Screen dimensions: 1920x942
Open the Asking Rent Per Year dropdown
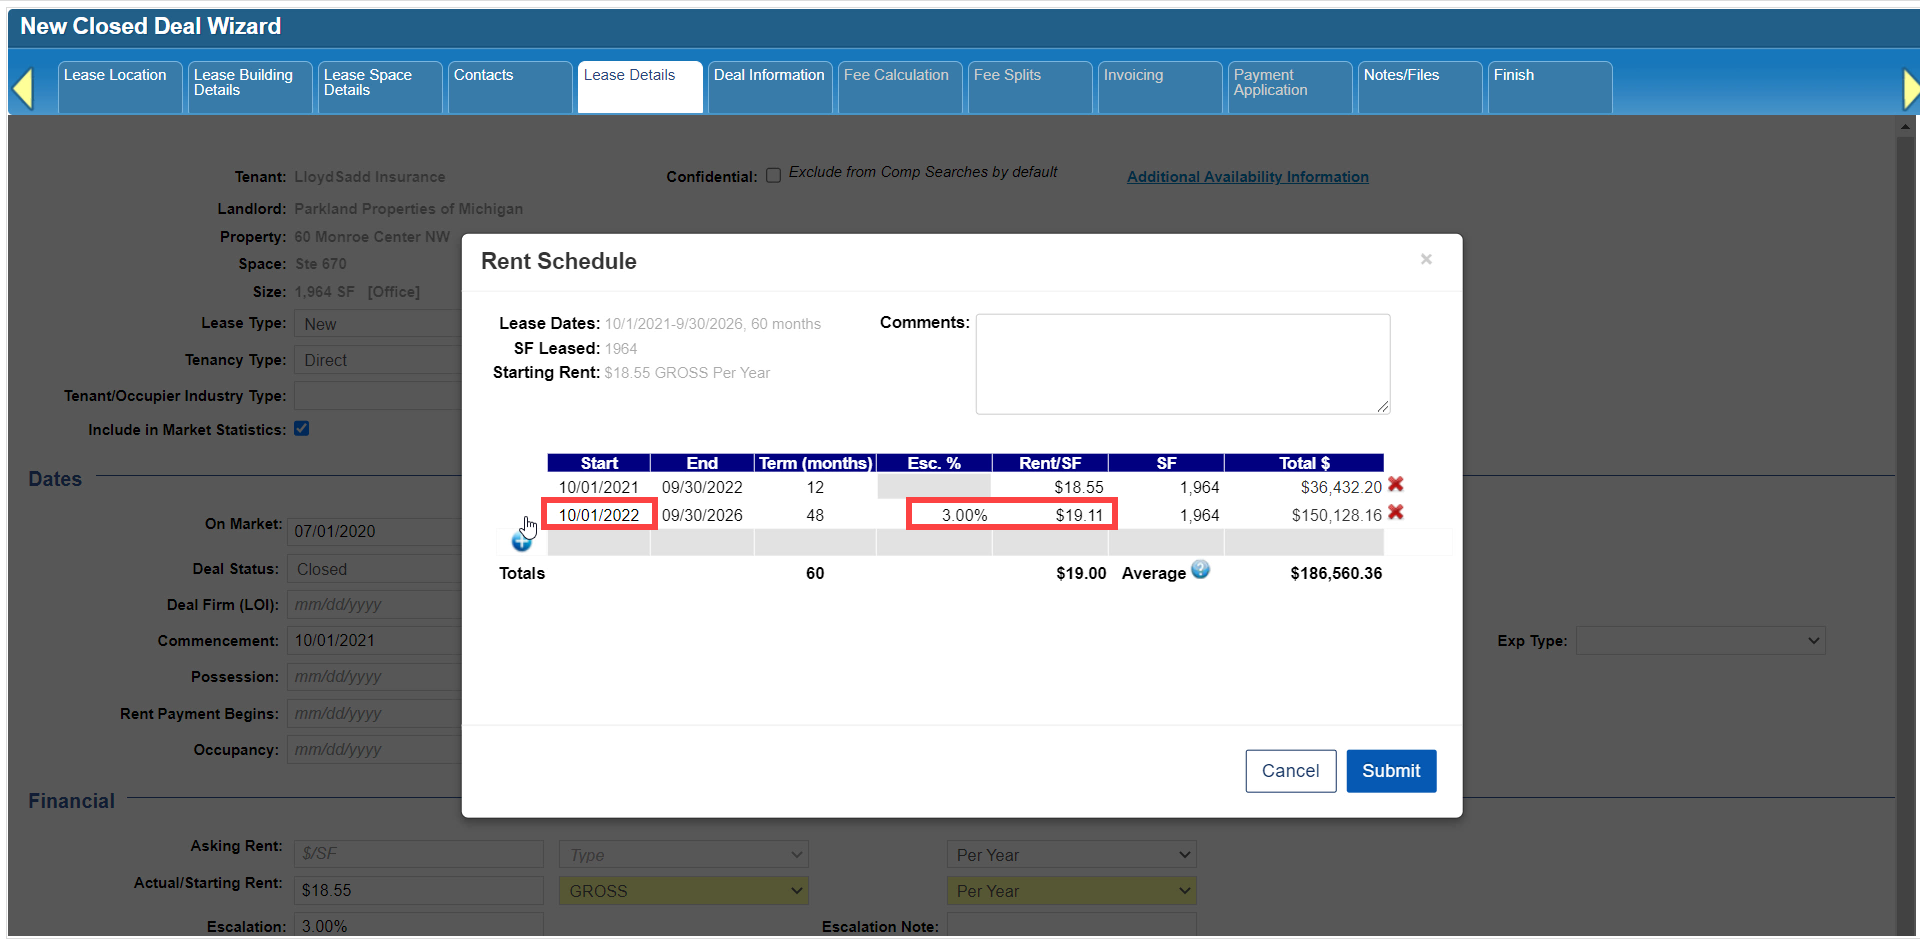(1071, 855)
